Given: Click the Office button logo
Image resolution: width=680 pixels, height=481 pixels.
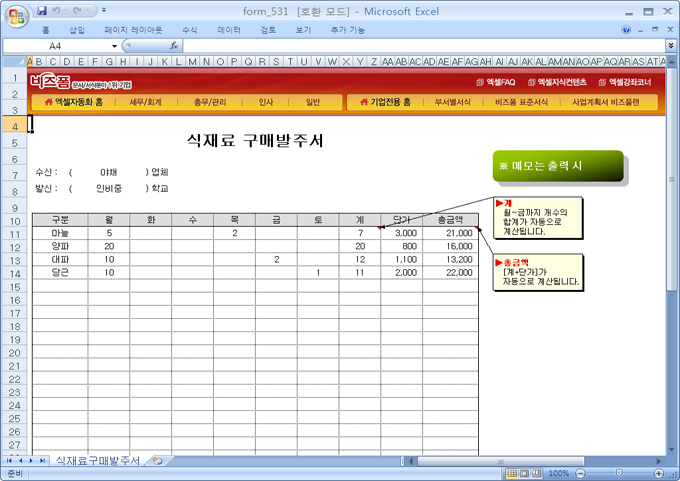Looking at the screenshot, I should click(x=16, y=14).
